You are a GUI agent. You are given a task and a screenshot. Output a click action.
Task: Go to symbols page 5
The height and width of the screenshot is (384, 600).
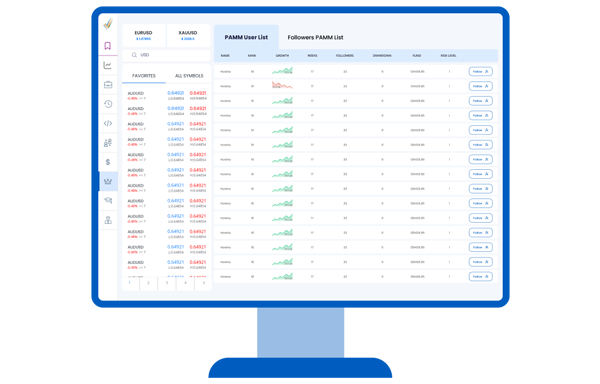pos(204,283)
